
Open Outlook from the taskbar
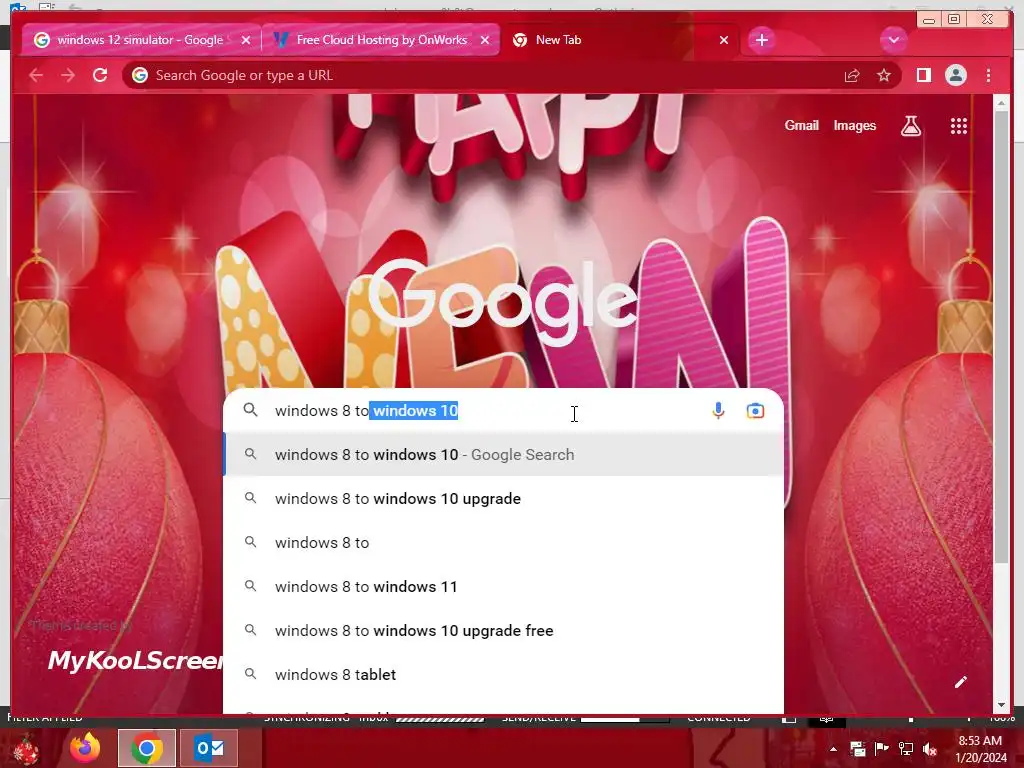point(209,748)
